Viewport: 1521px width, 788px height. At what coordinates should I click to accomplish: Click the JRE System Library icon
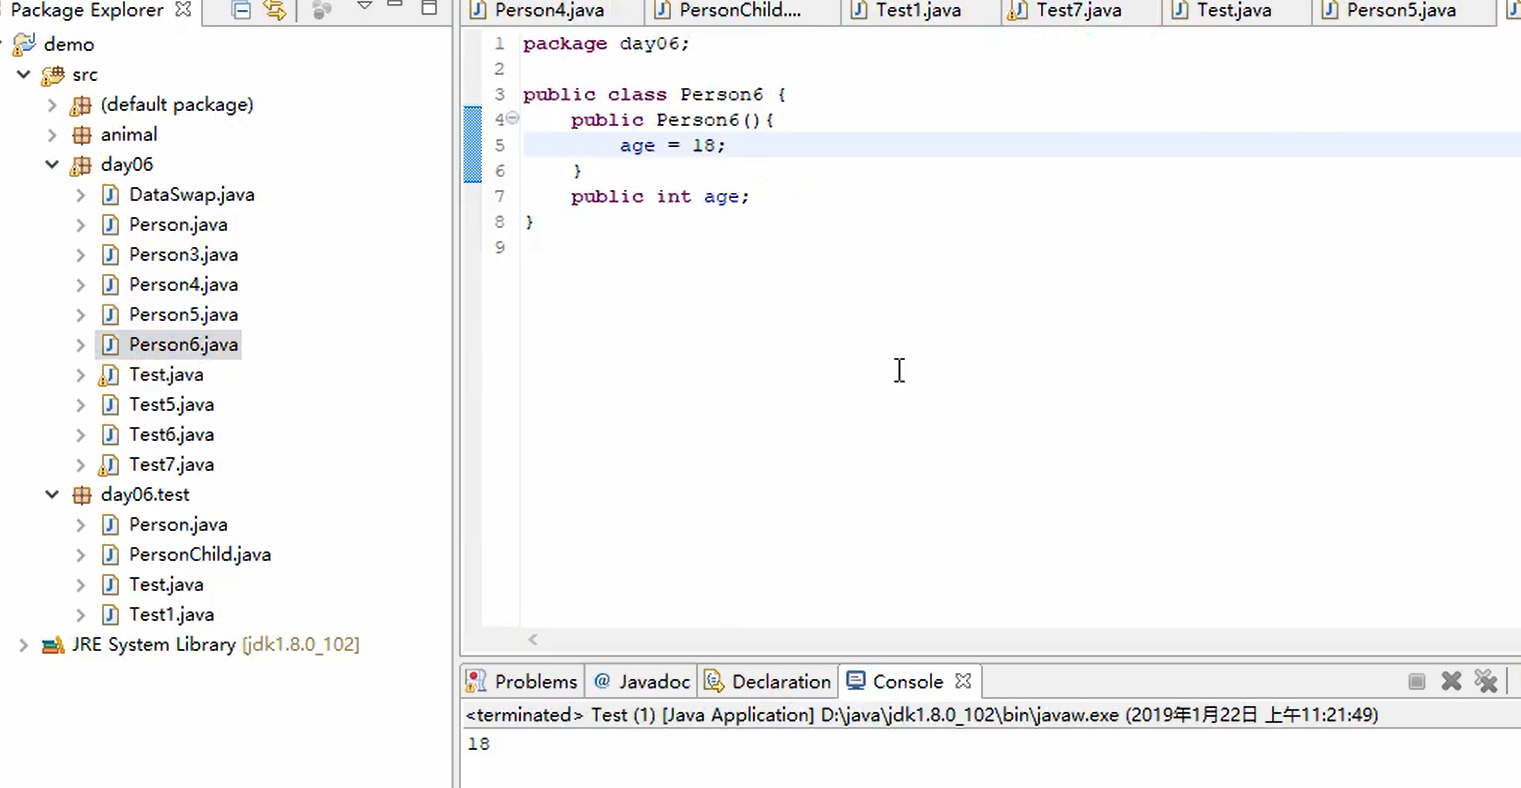[53, 645]
